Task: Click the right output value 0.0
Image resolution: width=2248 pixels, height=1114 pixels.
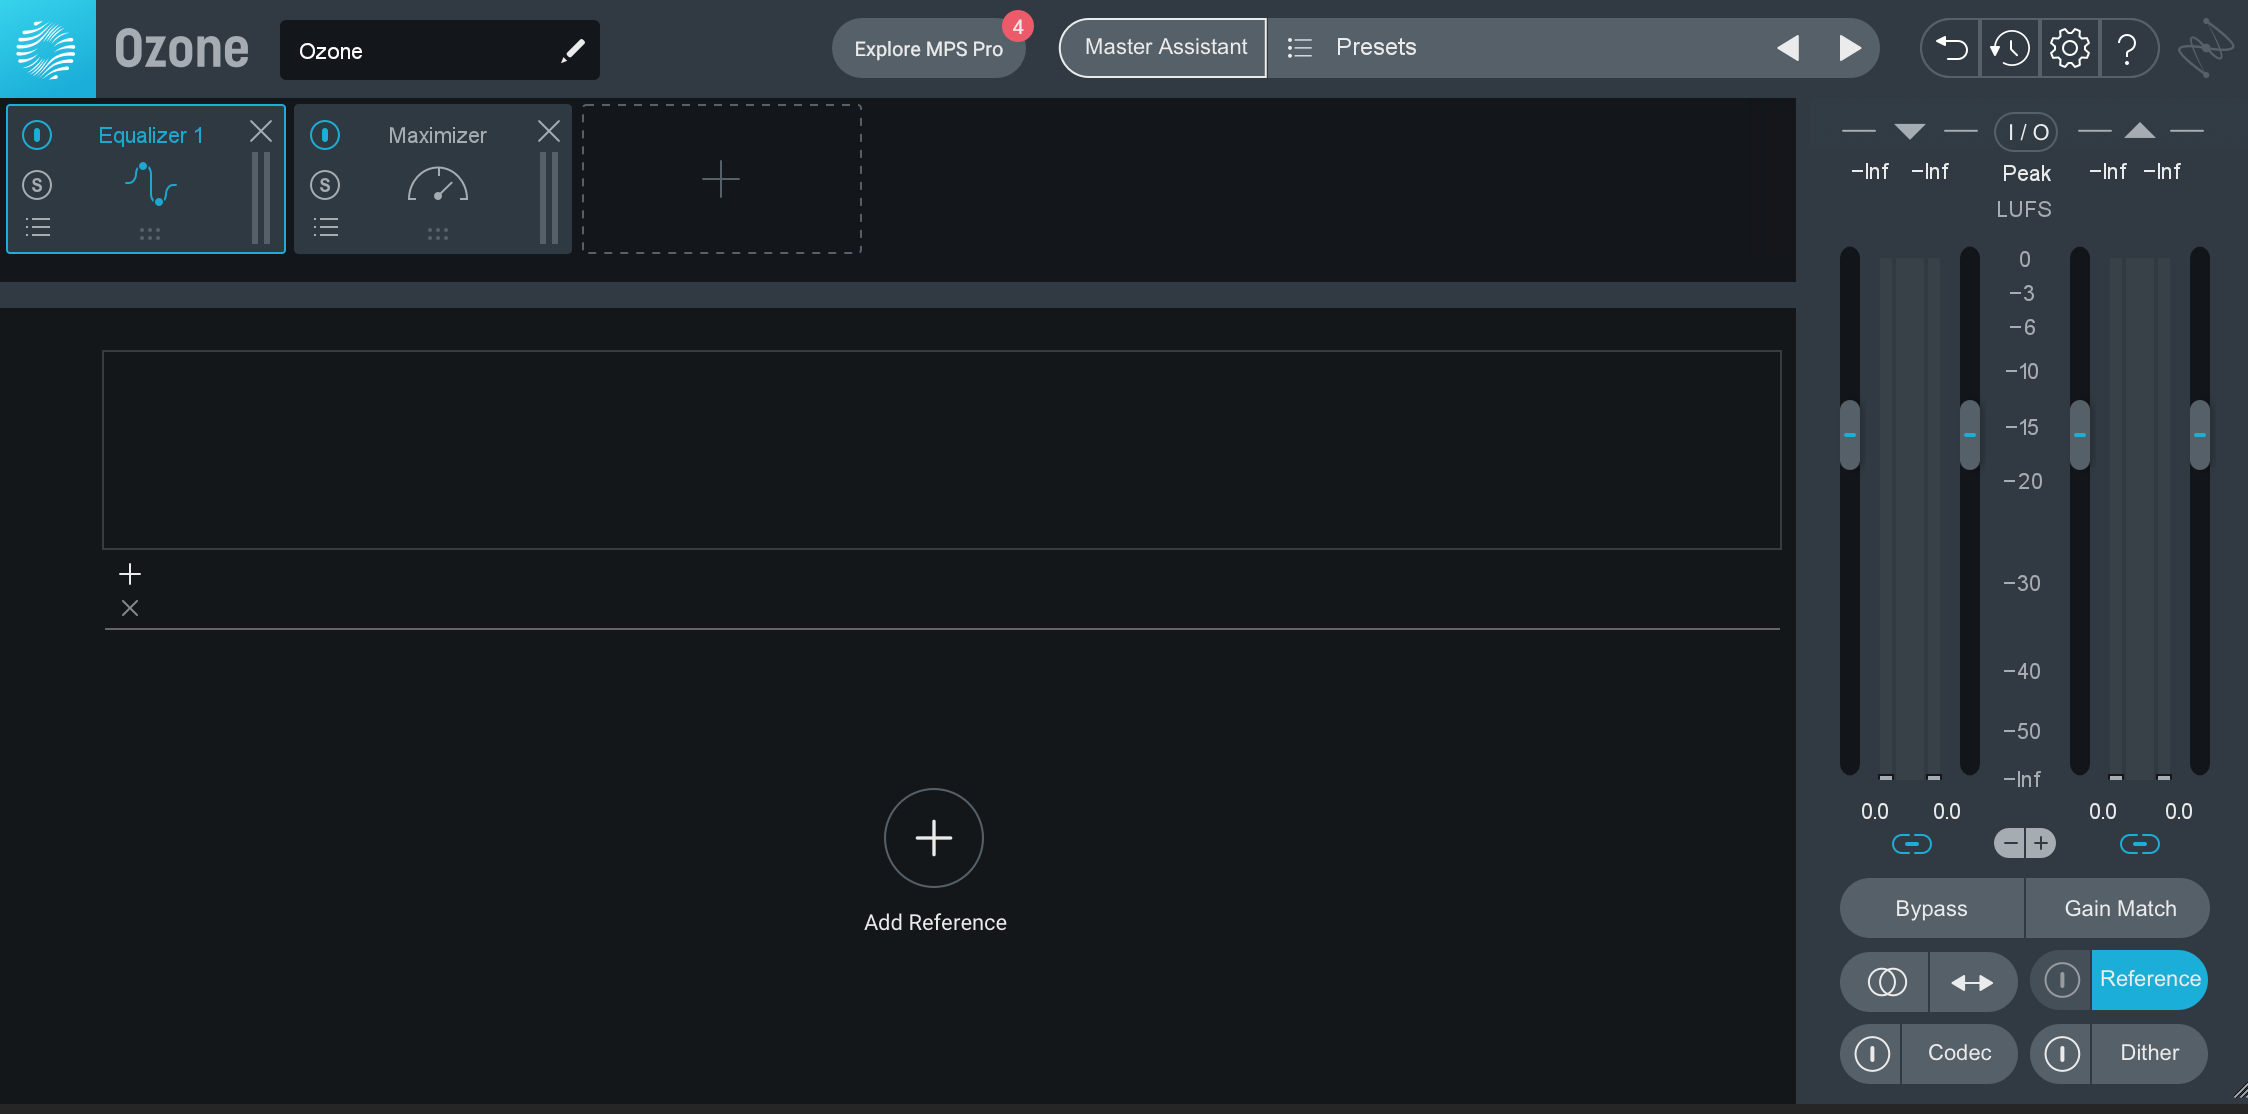Action: [2179, 812]
